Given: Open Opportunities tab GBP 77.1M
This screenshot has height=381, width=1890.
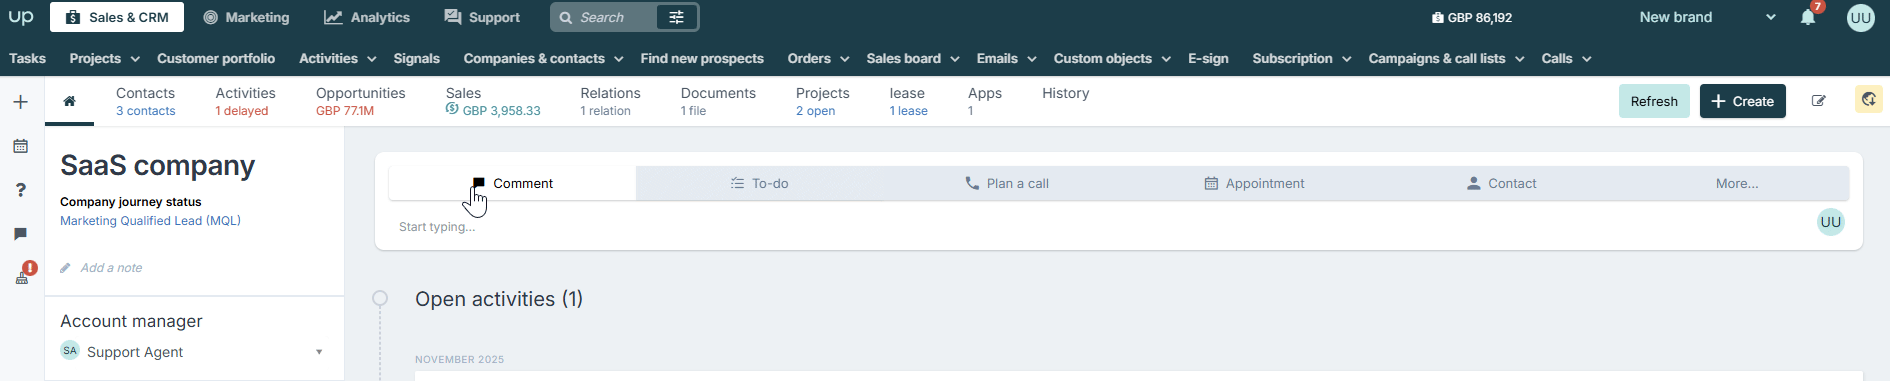Looking at the screenshot, I should [x=360, y=101].
